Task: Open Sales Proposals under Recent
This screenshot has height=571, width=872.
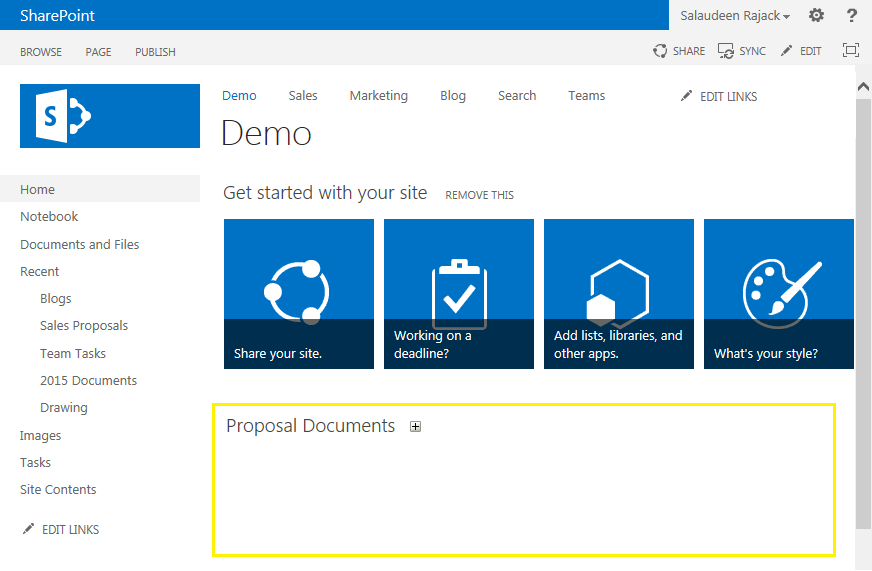Action: click(84, 326)
